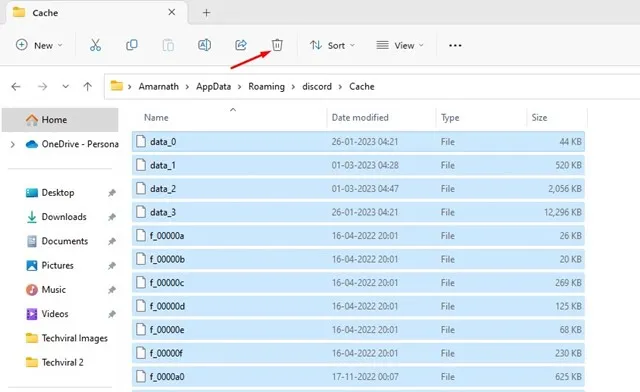This screenshot has width=640, height=392.
Task: Open Desktop in navigation pane
Action: click(x=58, y=193)
